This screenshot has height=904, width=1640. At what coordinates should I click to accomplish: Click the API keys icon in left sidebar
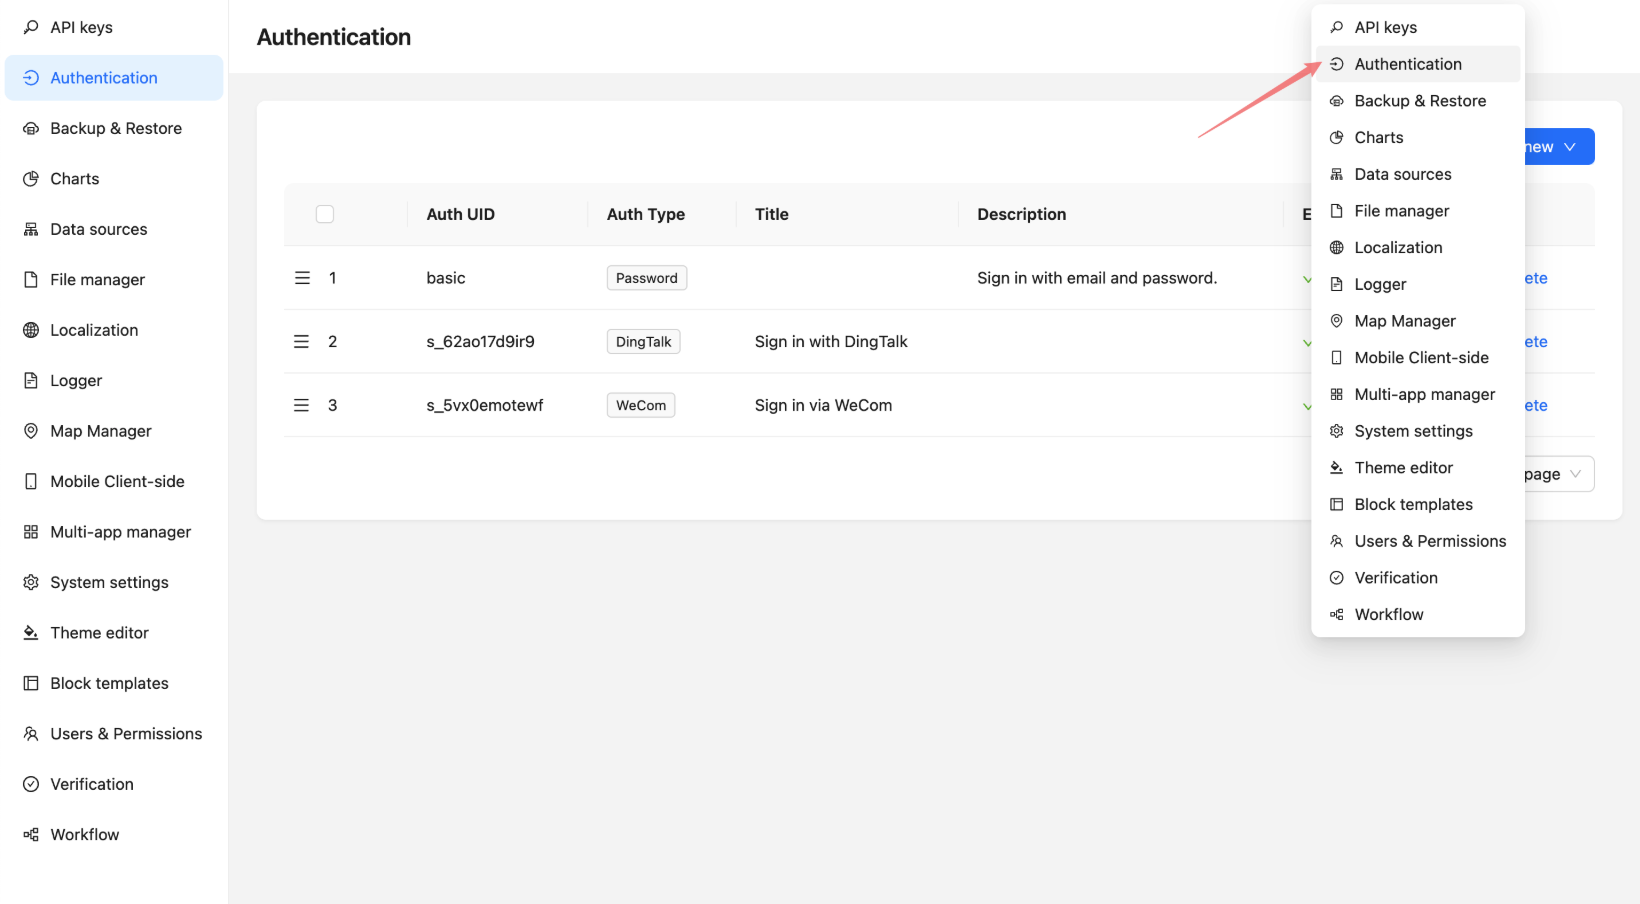(31, 27)
